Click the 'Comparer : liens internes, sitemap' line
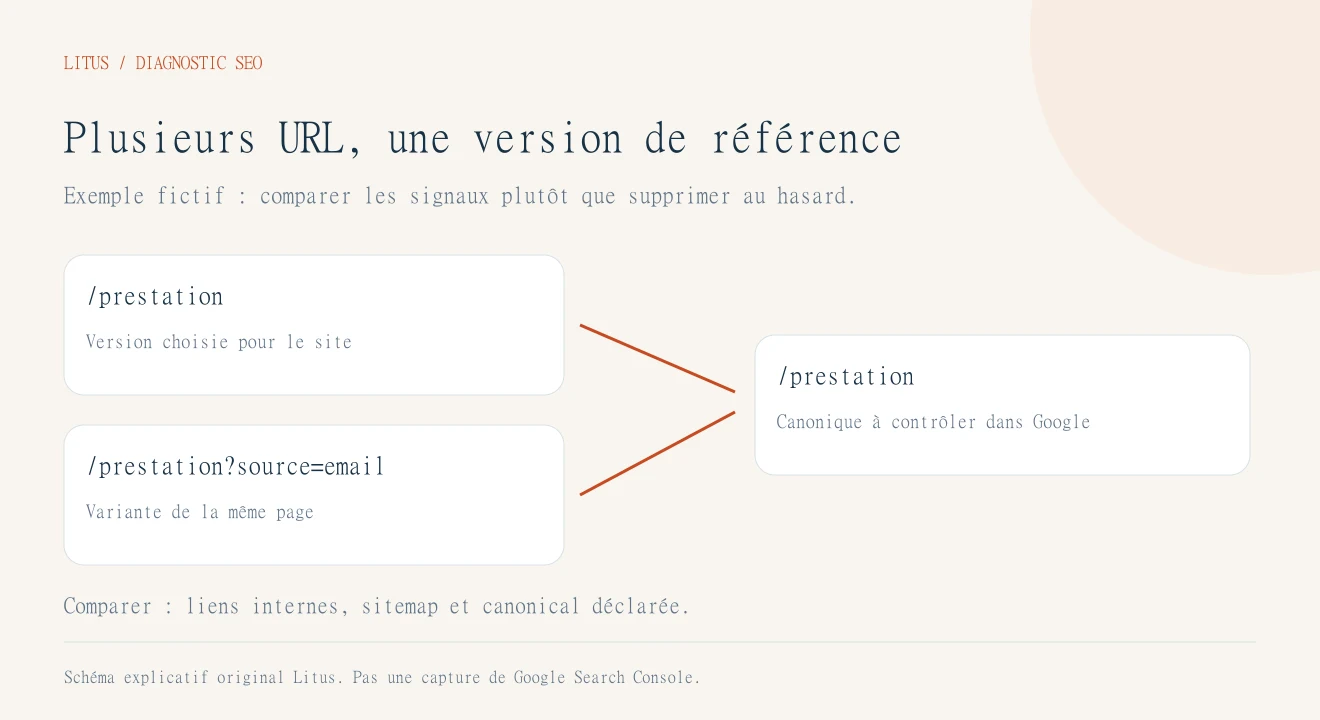This screenshot has width=1320, height=720. pyautogui.click(x=377, y=606)
